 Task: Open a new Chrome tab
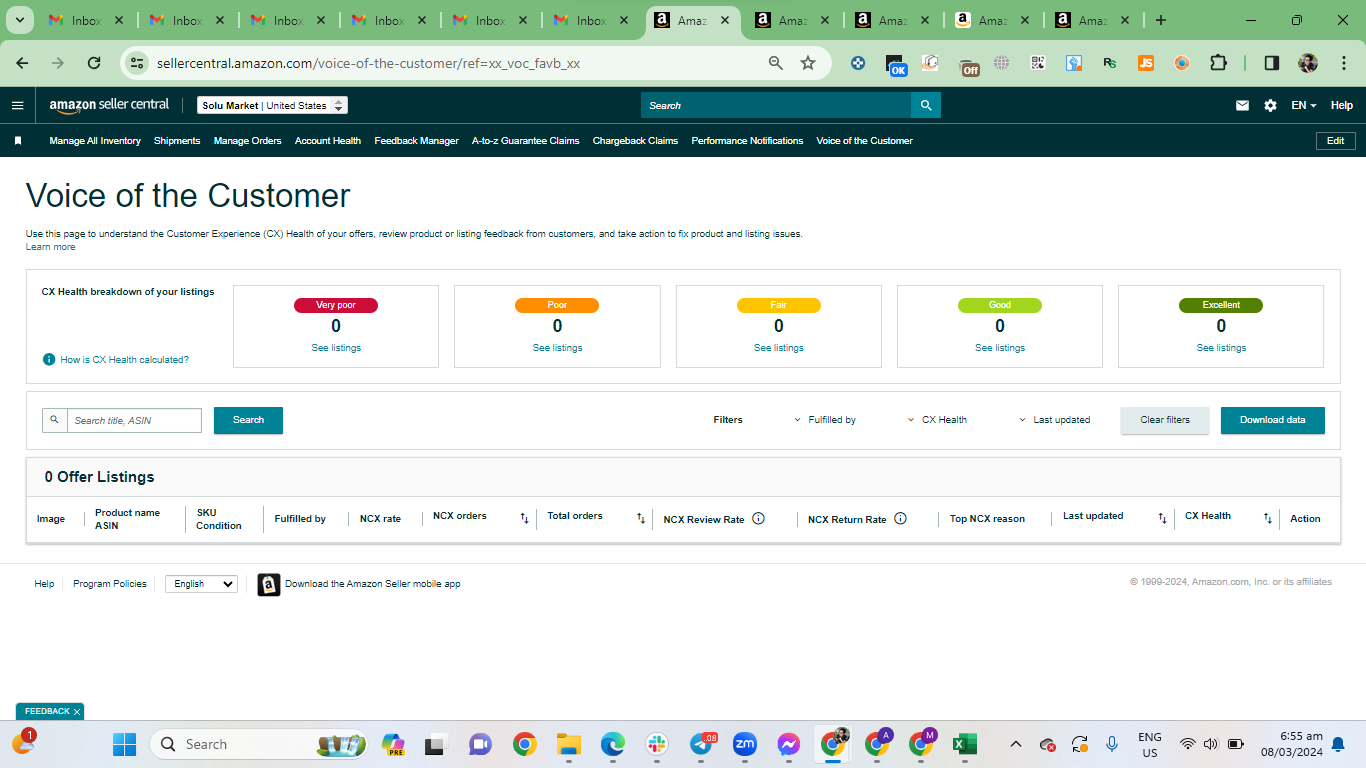click(1160, 20)
